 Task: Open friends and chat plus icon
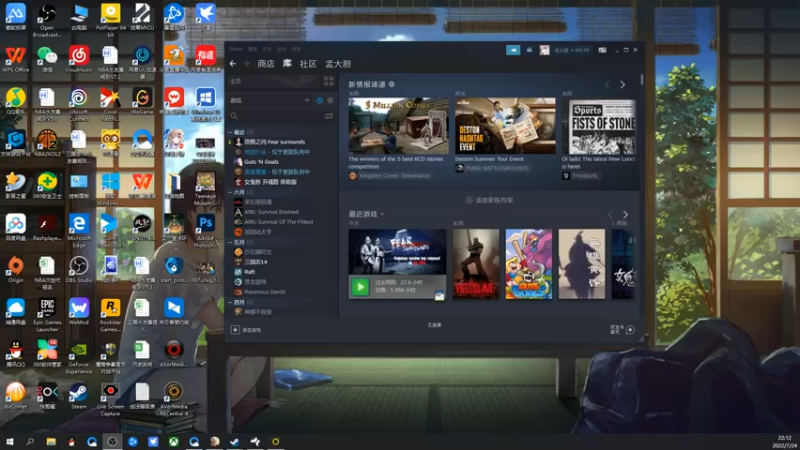(x=630, y=330)
